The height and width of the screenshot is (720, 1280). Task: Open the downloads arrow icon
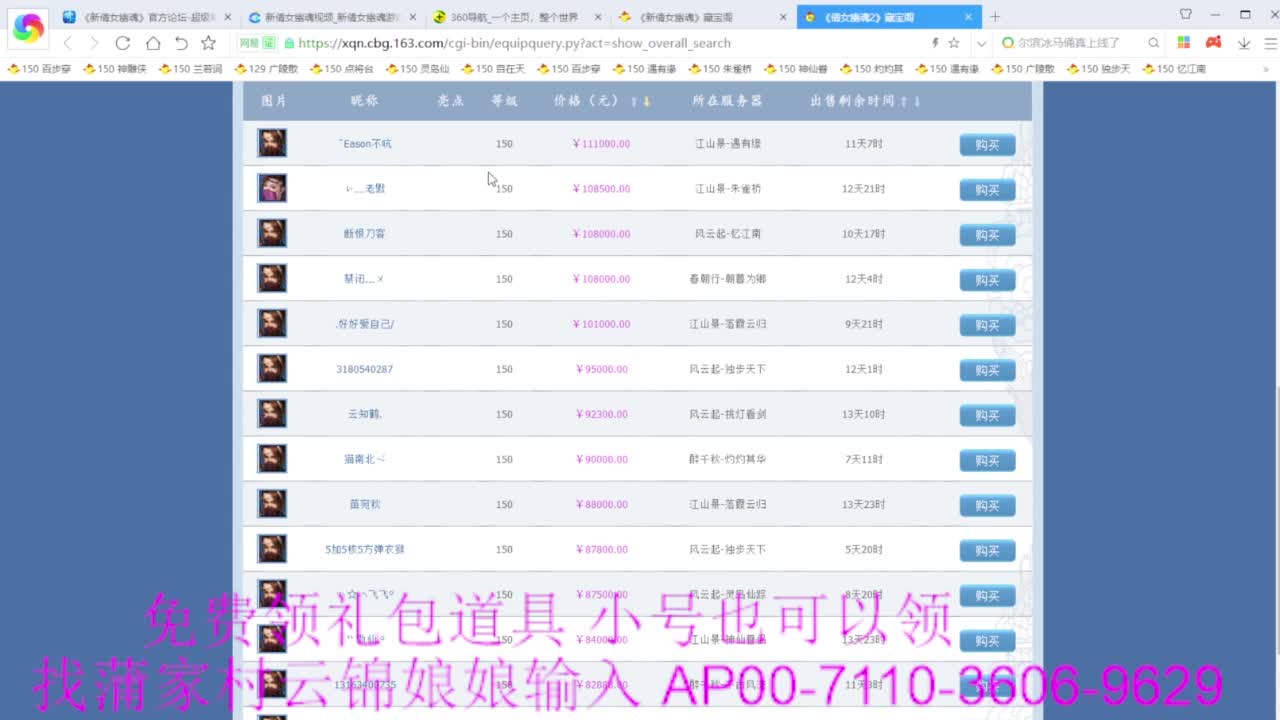pyautogui.click(x=1243, y=43)
